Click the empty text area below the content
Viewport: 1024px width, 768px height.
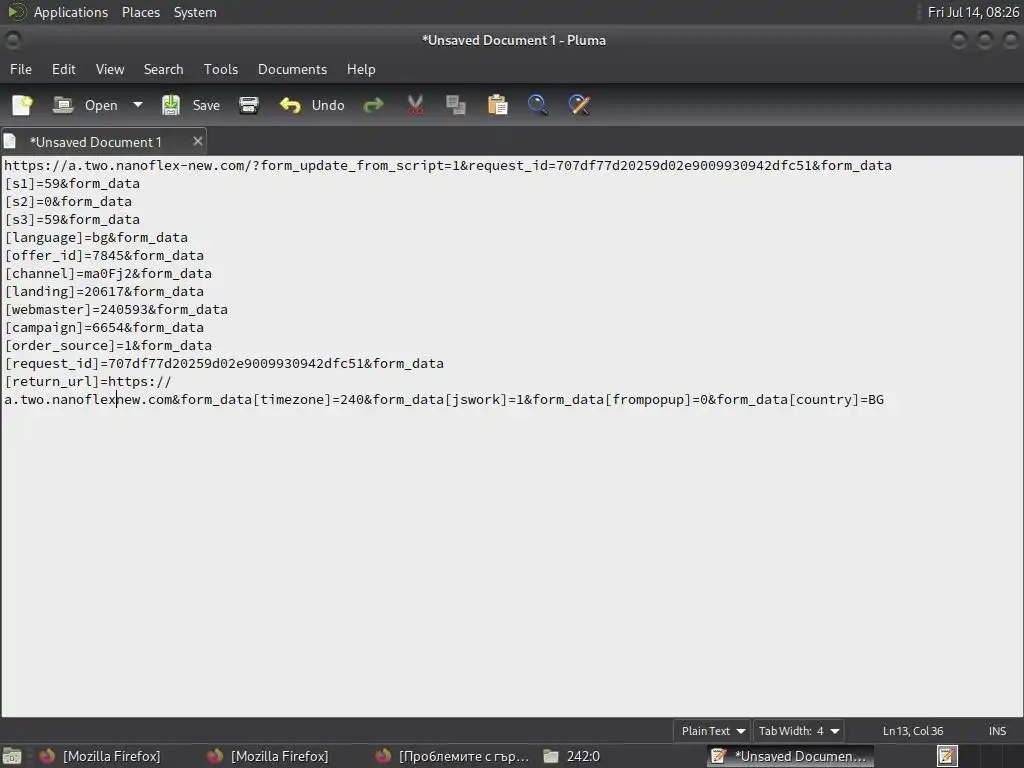pyautogui.click(x=512, y=562)
